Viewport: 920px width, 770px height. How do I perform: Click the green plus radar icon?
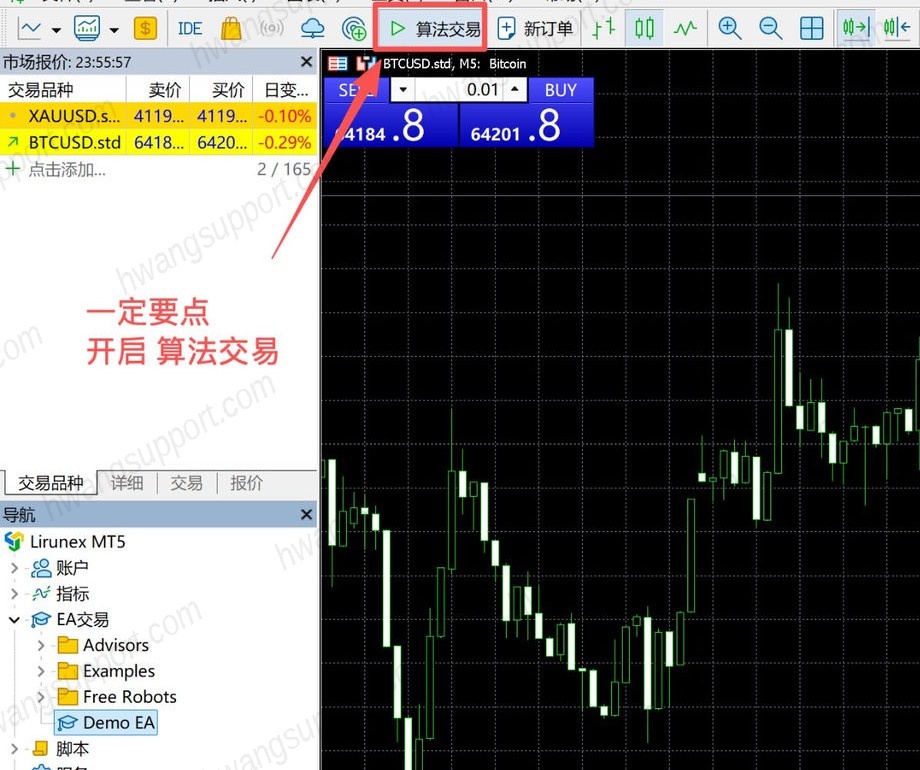pos(354,28)
